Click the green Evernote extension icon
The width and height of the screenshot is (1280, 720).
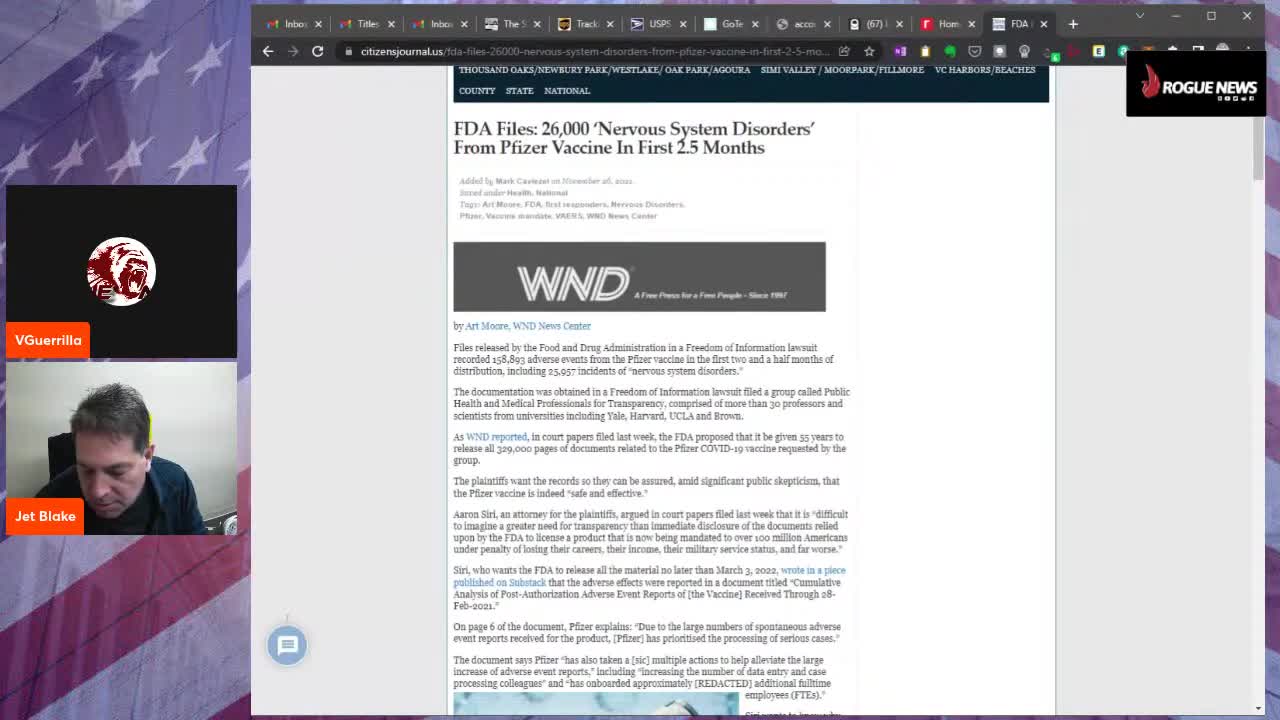pos(949,51)
